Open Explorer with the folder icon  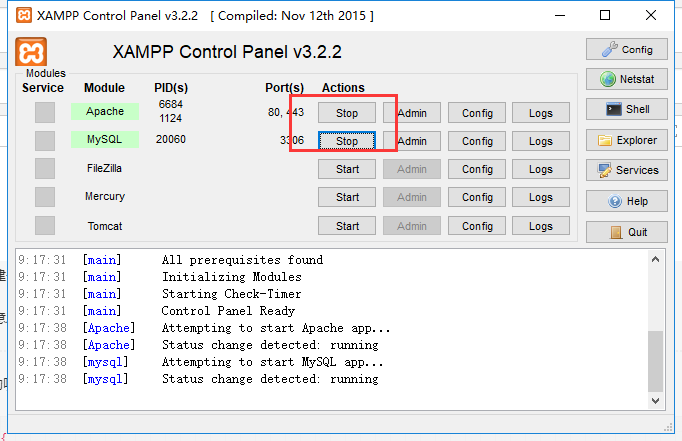(626, 140)
